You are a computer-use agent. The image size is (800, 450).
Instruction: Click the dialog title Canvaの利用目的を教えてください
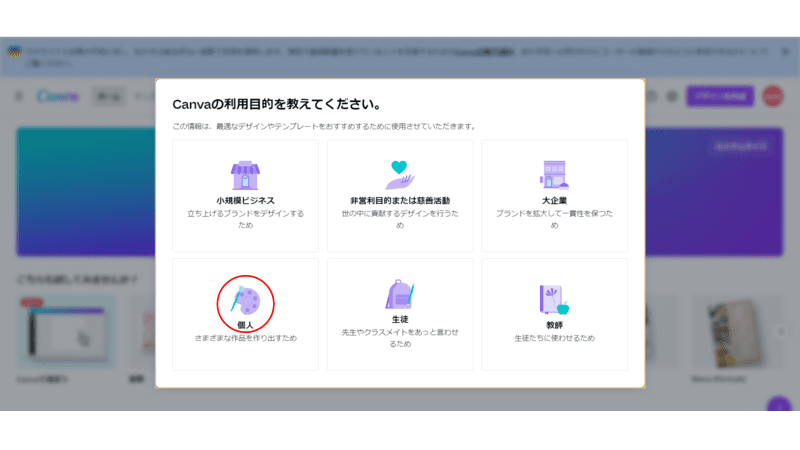277,104
